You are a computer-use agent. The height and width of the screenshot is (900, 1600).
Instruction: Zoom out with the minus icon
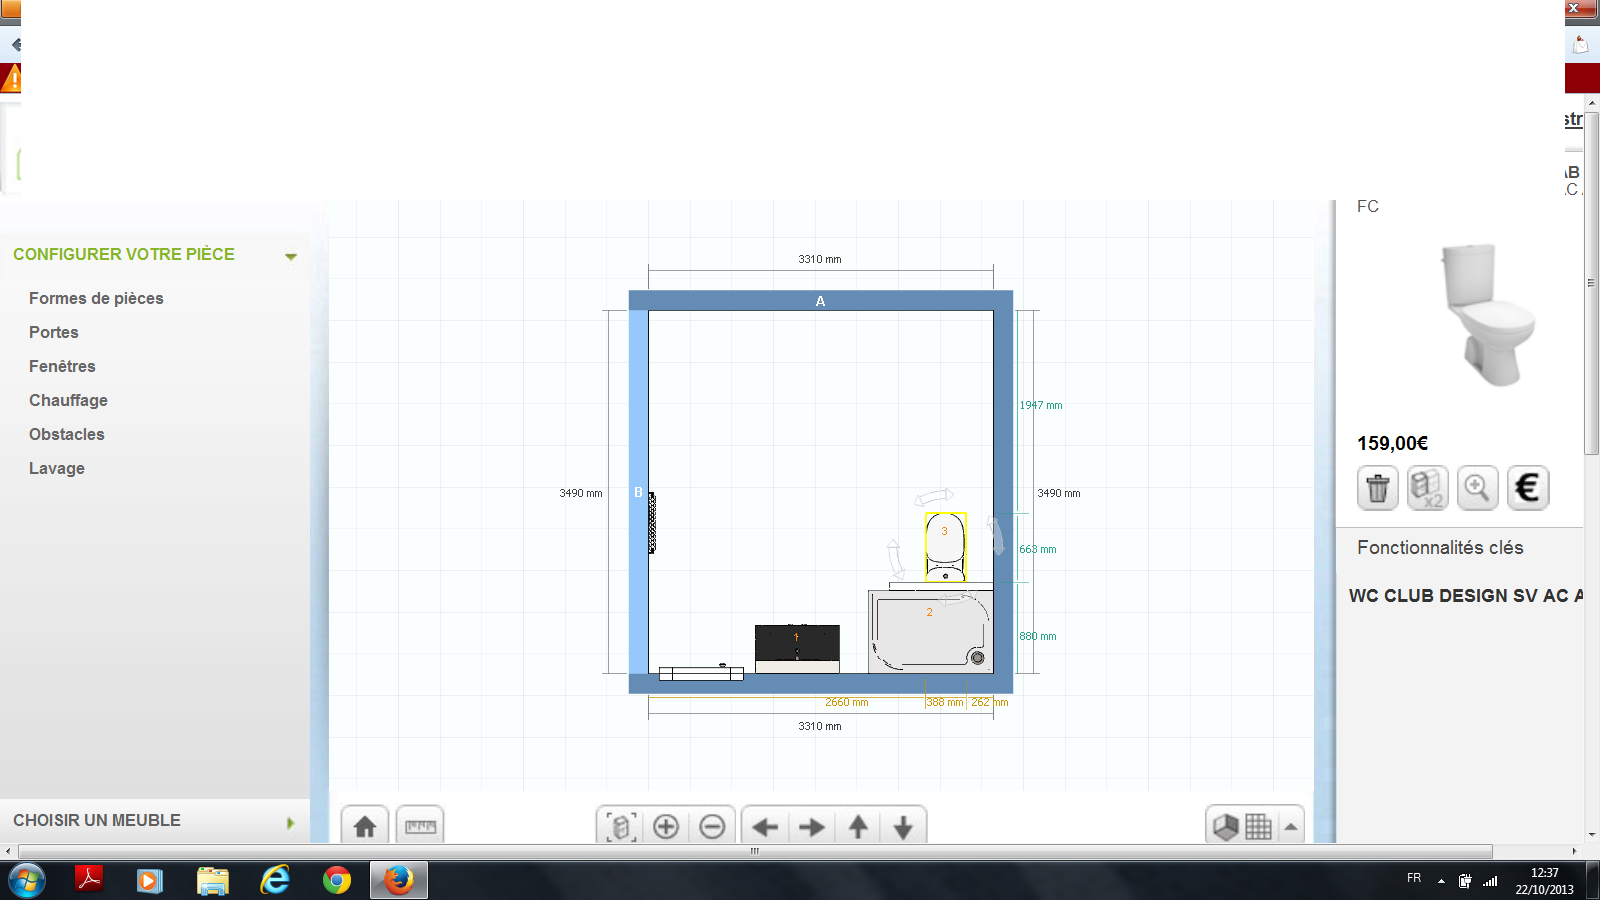[x=712, y=827]
